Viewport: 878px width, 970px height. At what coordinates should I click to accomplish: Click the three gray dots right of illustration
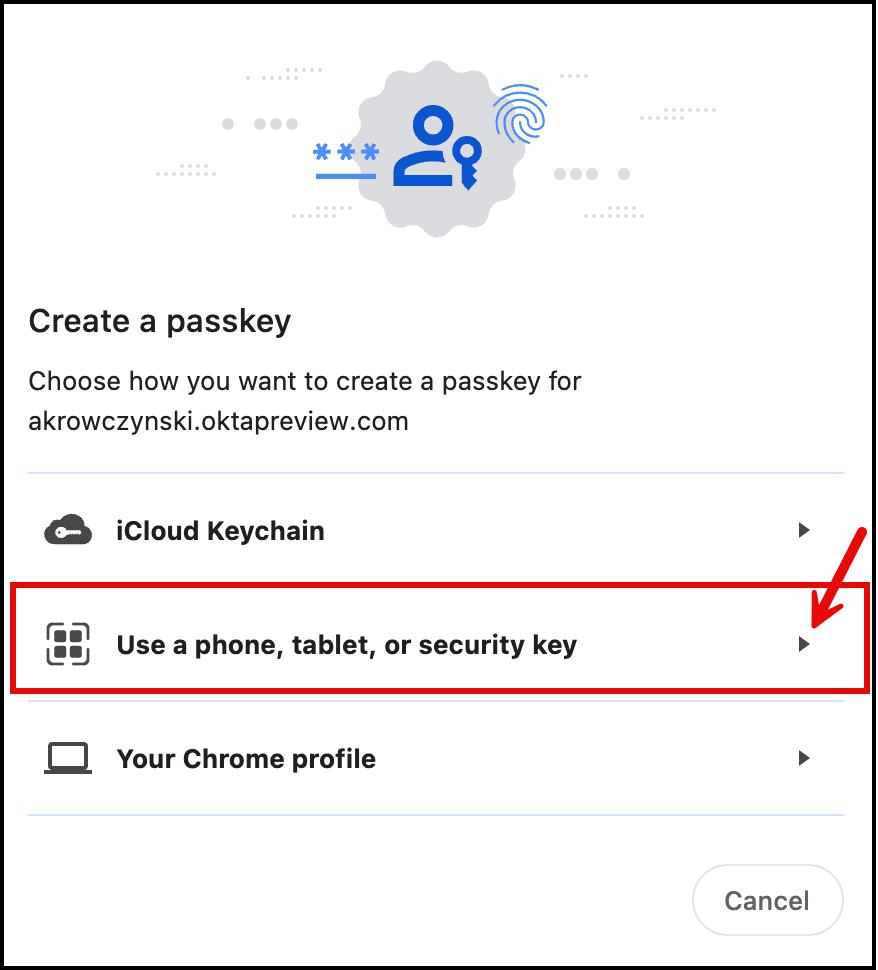pyautogui.click(x=576, y=174)
